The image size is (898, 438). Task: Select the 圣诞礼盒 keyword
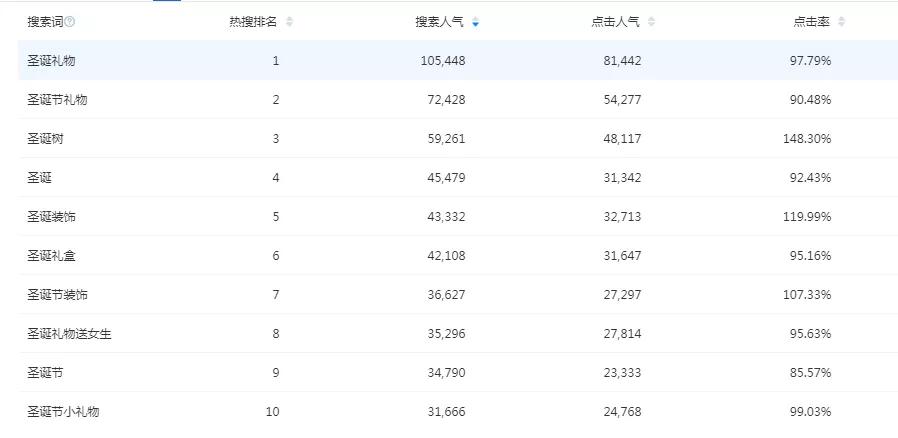click(51, 256)
